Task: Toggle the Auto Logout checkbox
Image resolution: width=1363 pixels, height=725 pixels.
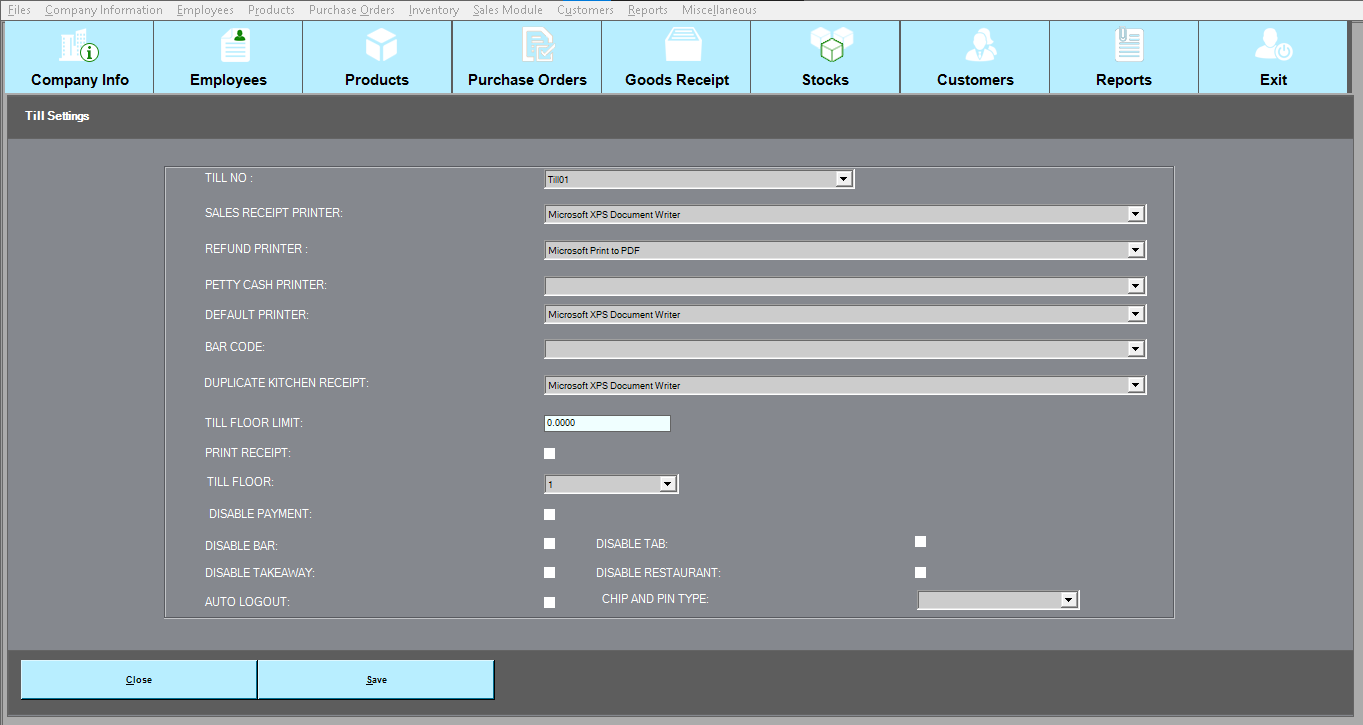Action: pyautogui.click(x=549, y=602)
